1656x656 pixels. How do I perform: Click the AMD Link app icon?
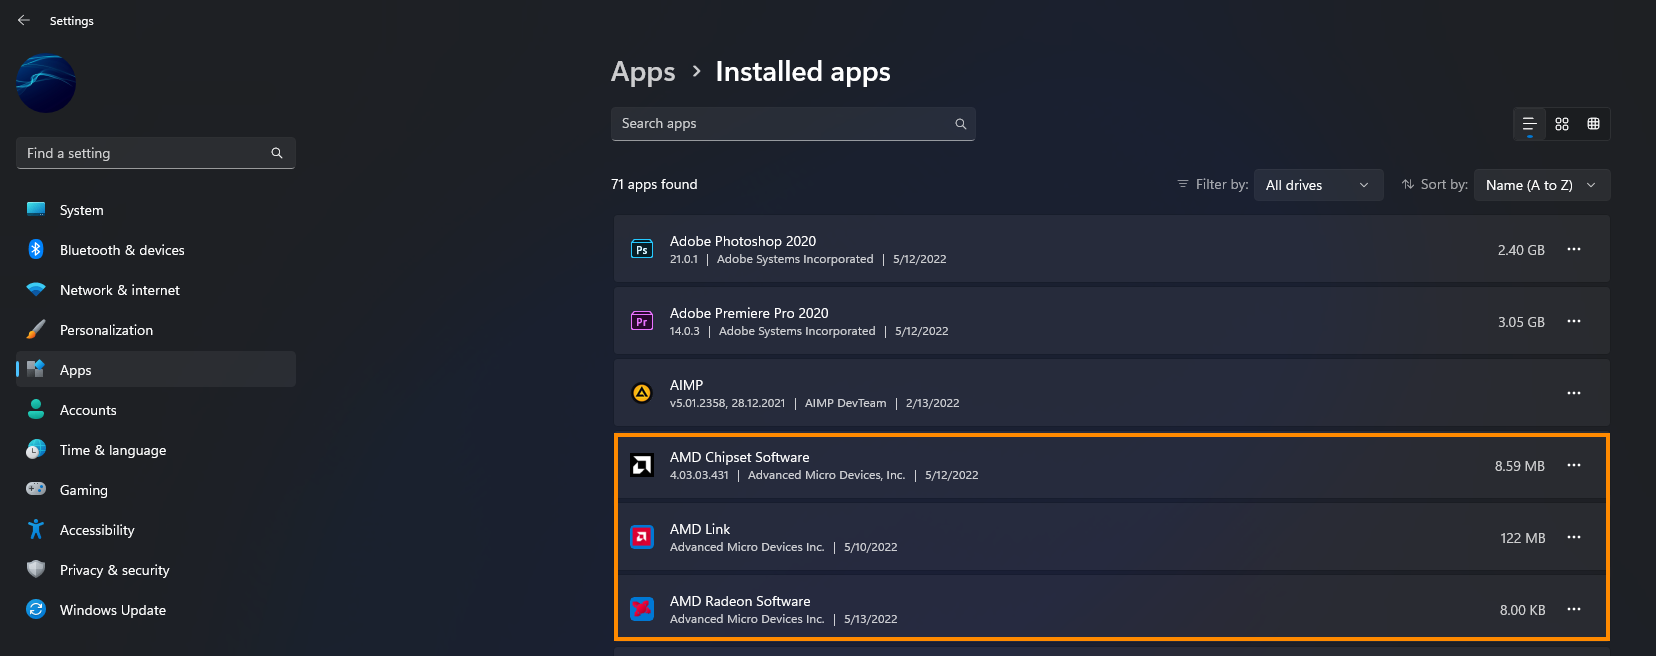coord(642,537)
